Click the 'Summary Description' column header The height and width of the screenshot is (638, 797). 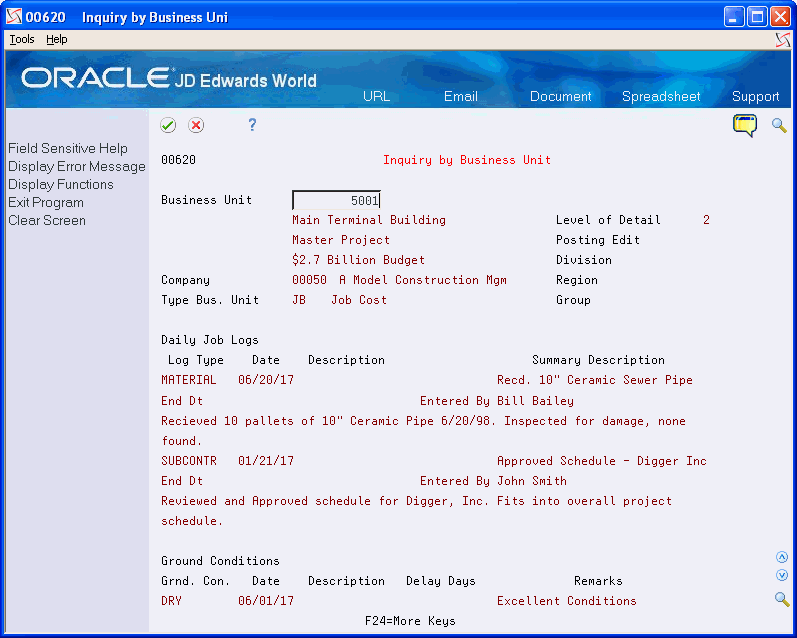[x=598, y=360]
